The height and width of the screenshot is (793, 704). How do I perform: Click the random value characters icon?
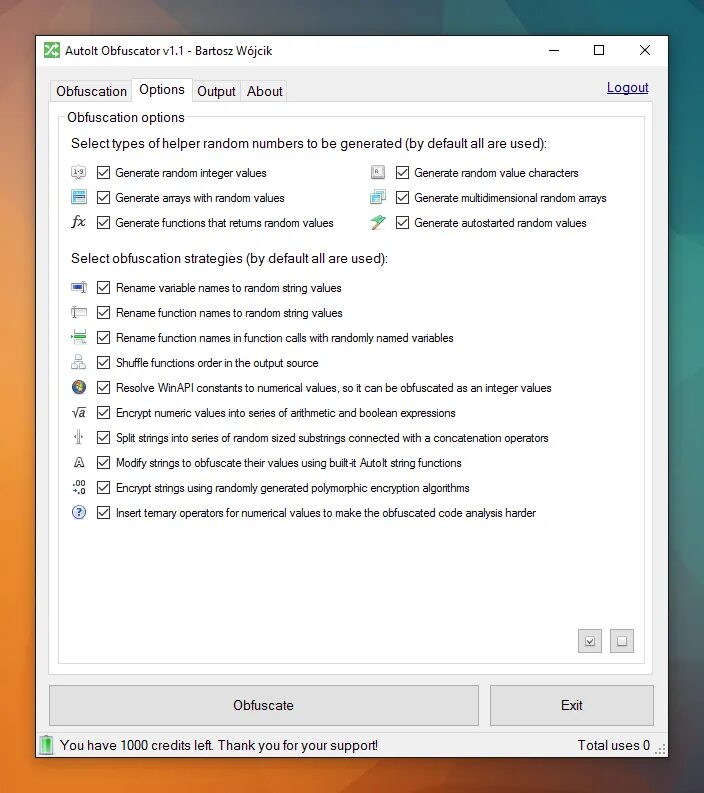[378, 172]
